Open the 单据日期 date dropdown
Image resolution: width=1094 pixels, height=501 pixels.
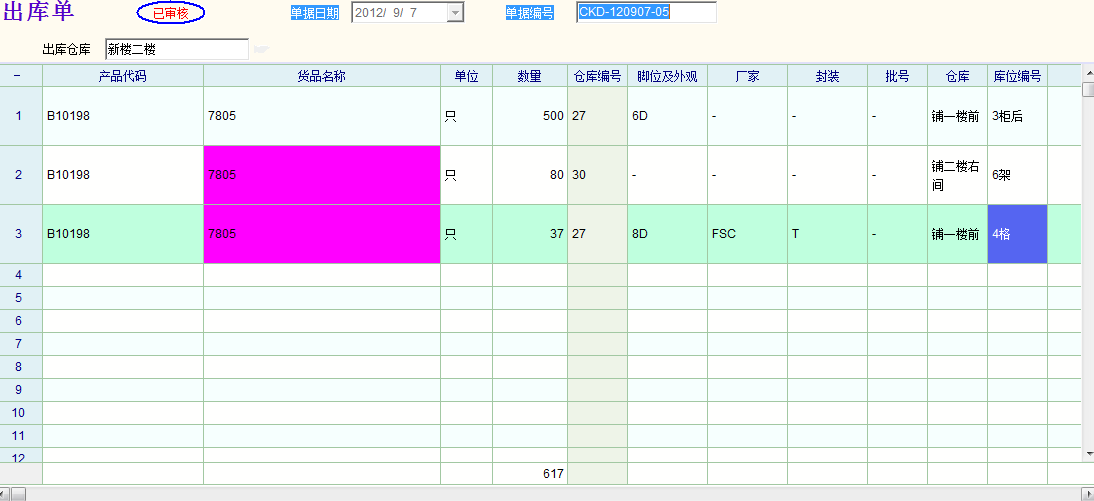(x=455, y=13)
